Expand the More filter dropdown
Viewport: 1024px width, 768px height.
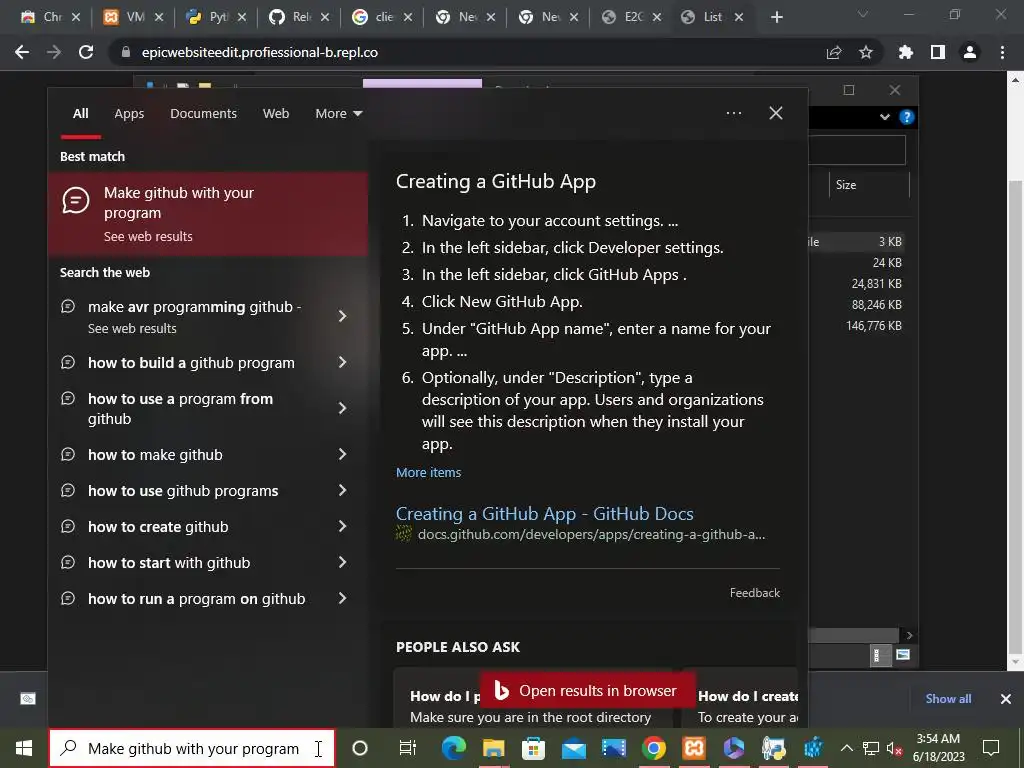click(338, 114)
